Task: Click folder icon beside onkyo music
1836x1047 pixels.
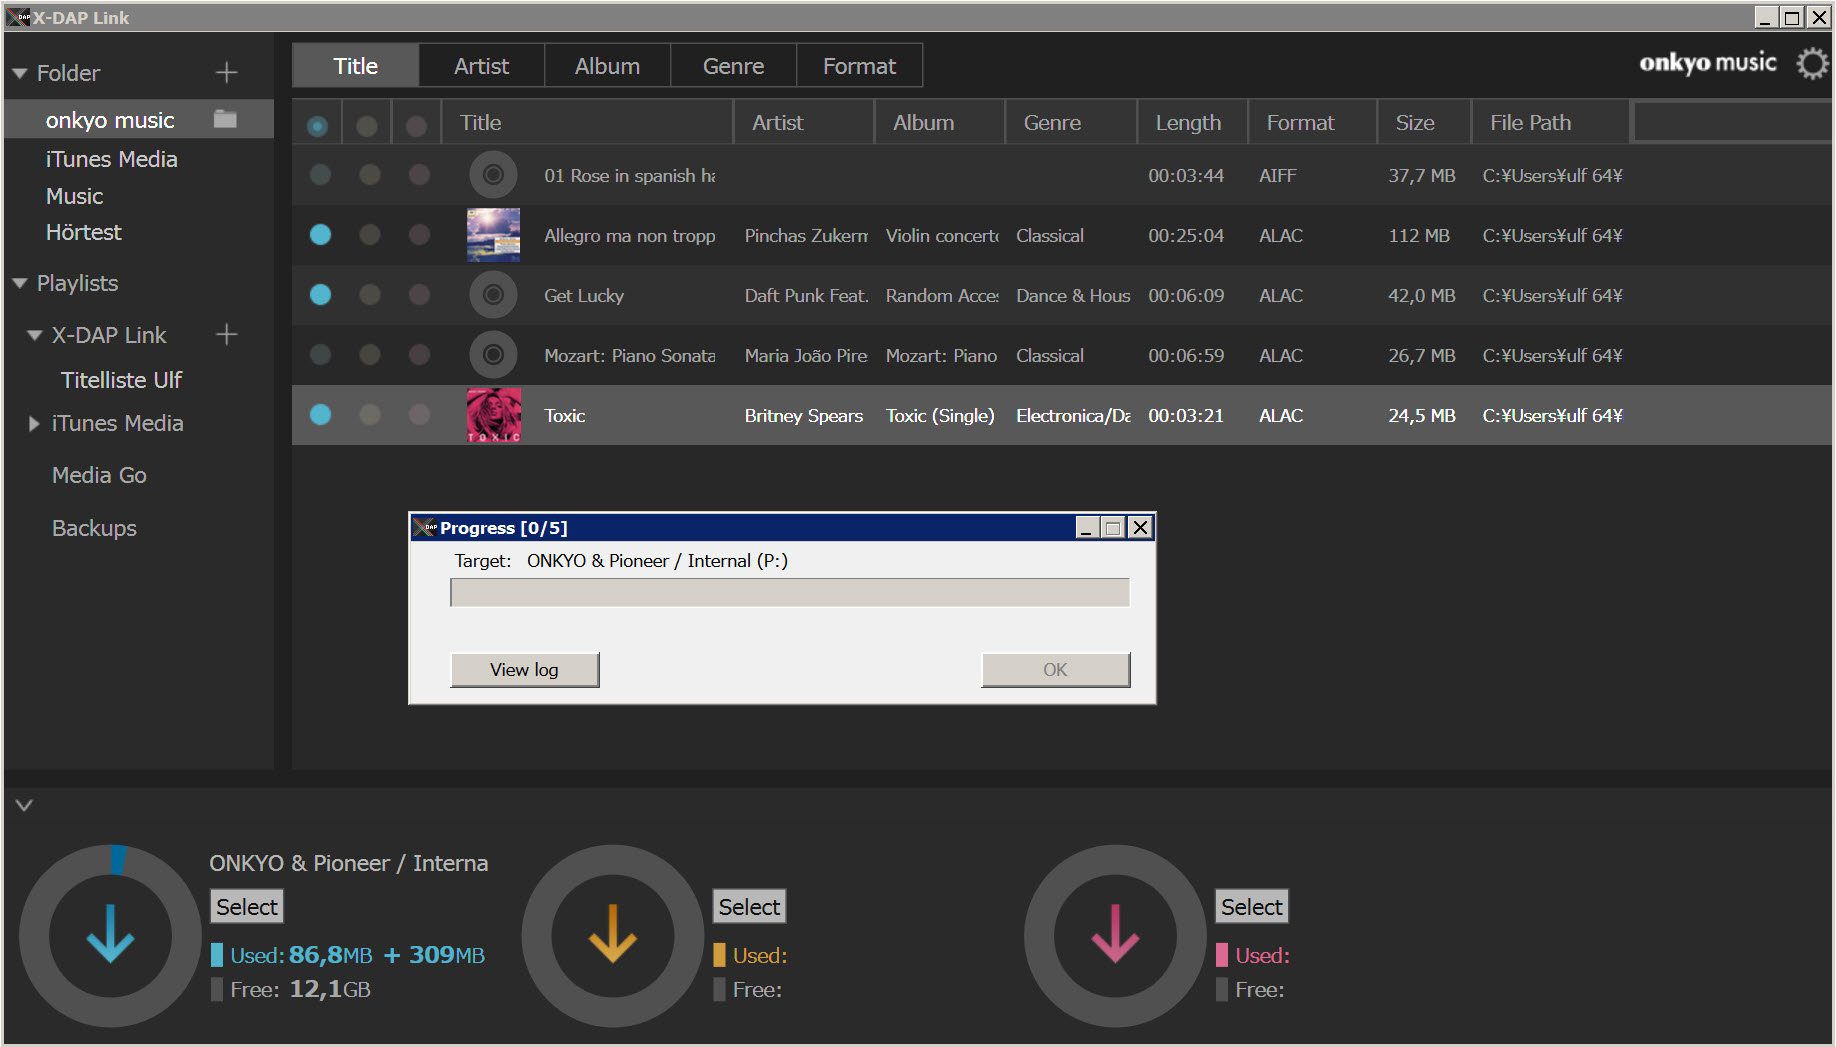Action: point(225,120)
